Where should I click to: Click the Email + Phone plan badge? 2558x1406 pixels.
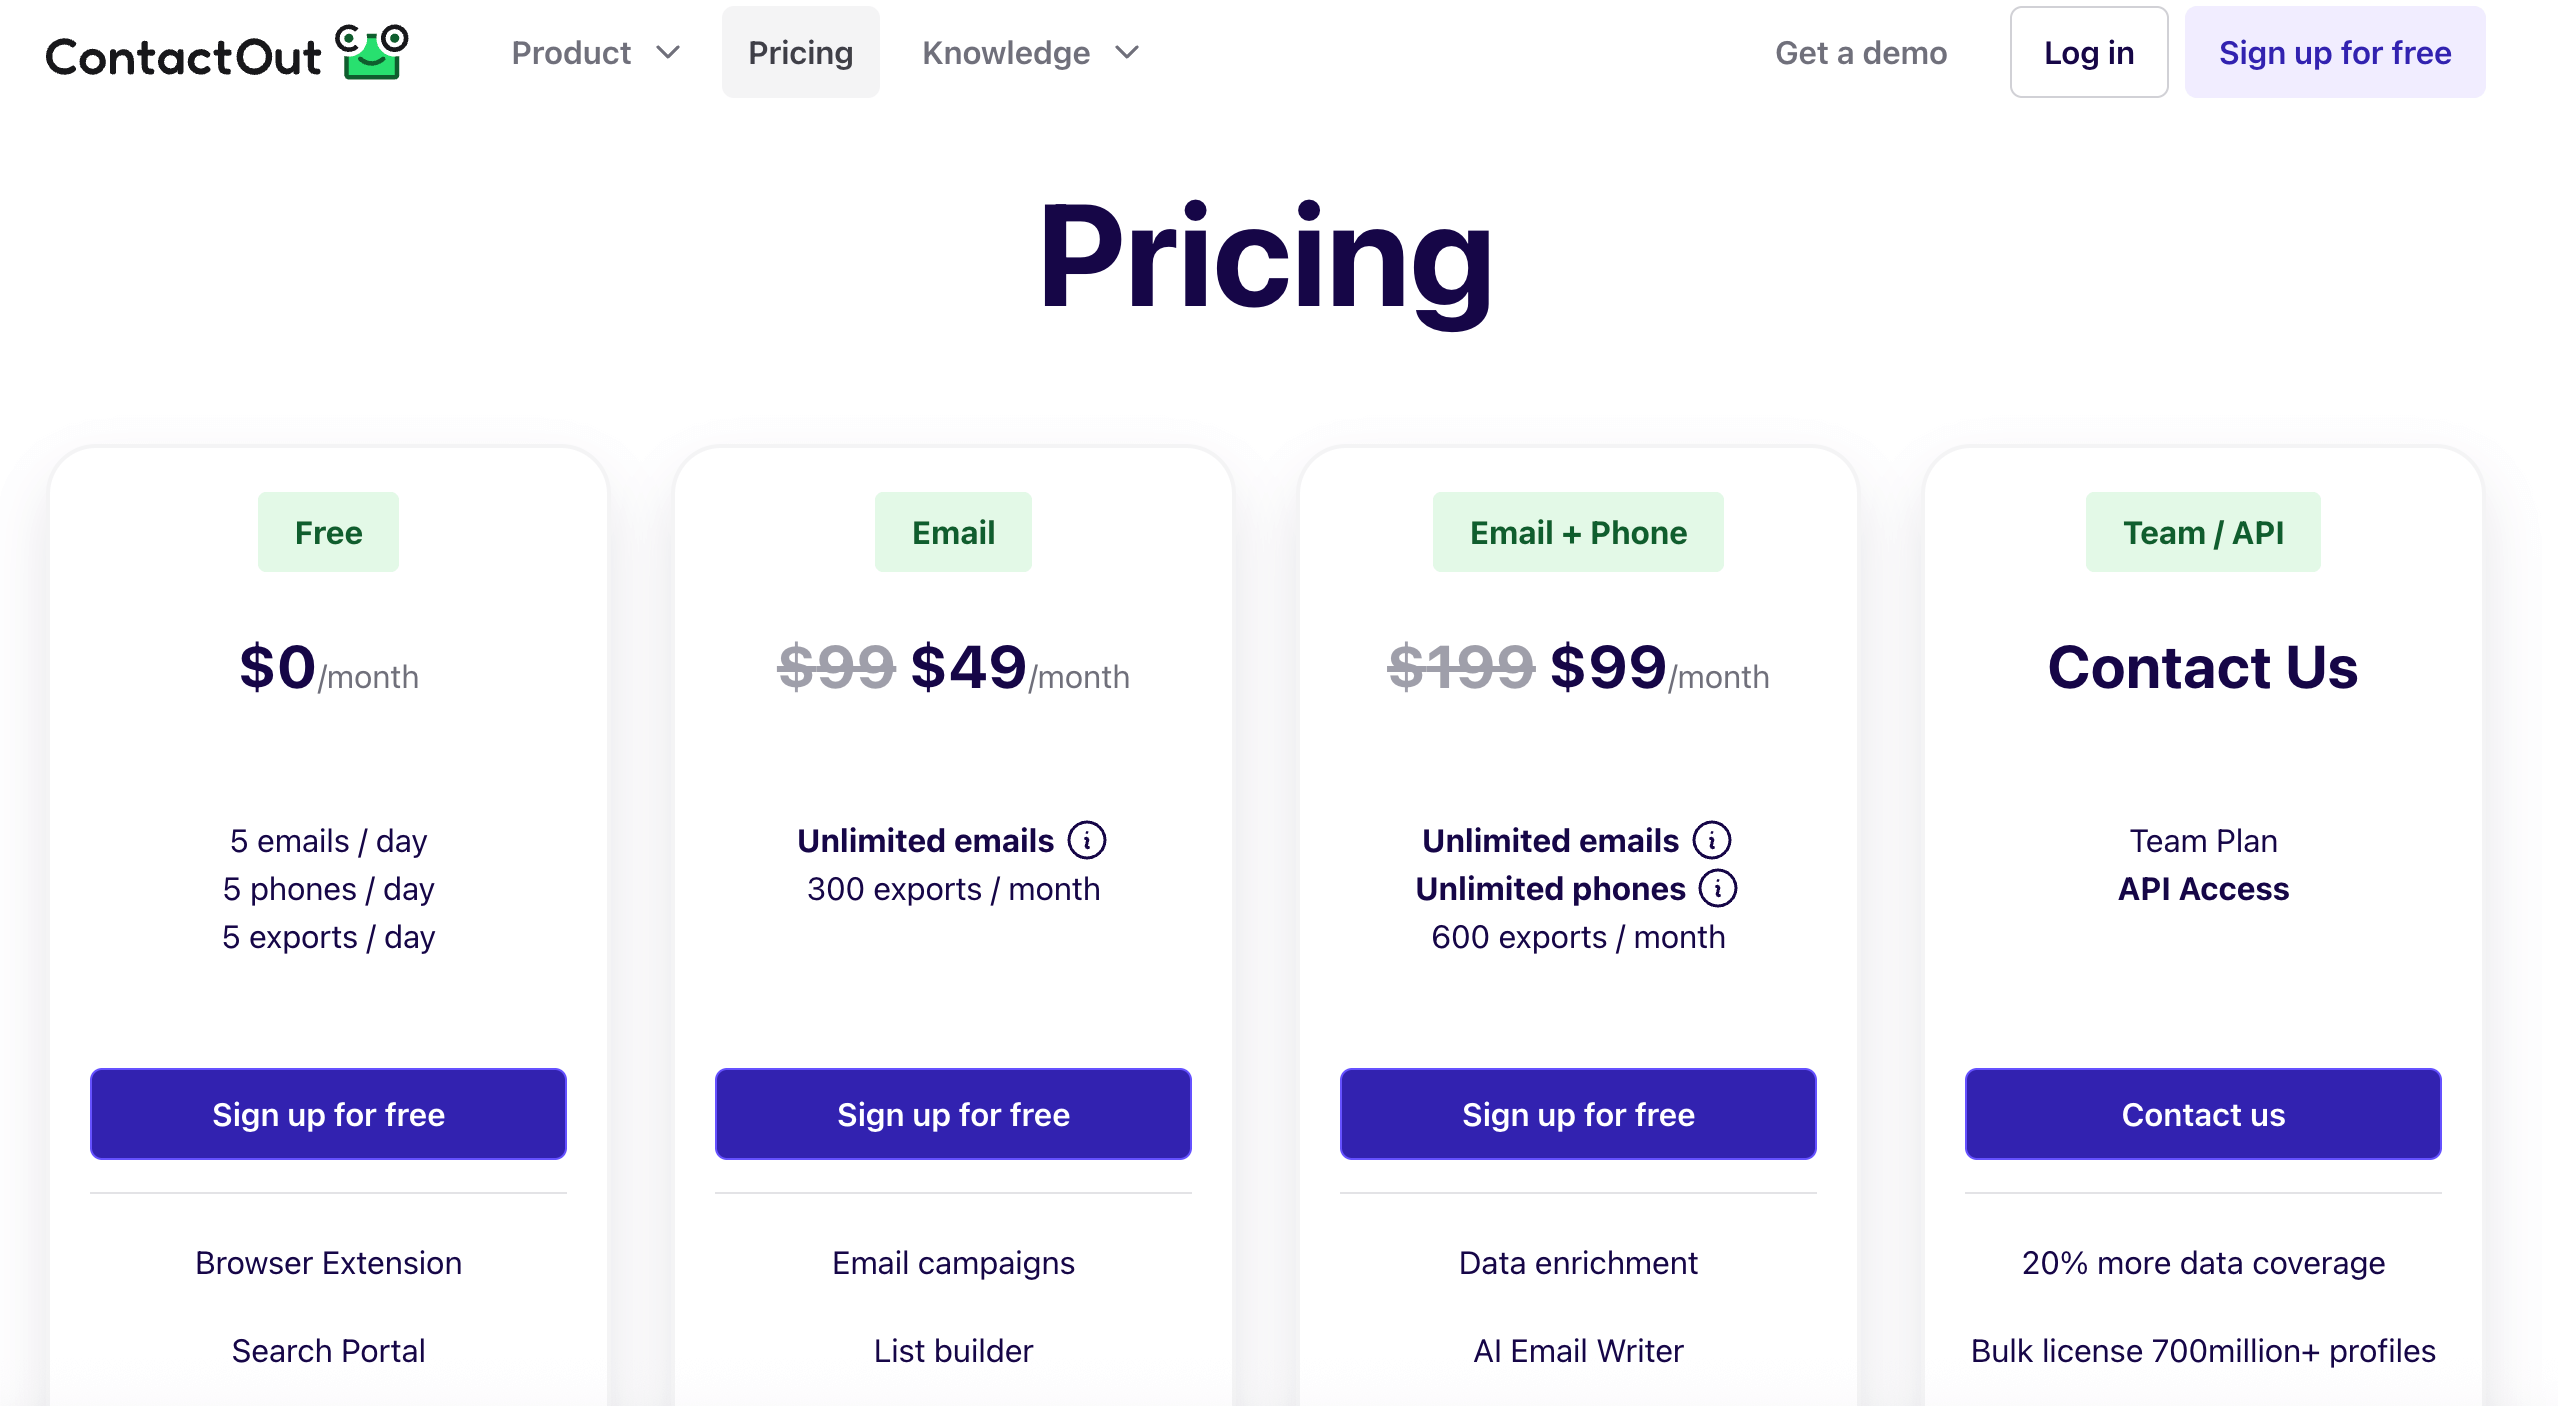click(x=1578, y=531)
